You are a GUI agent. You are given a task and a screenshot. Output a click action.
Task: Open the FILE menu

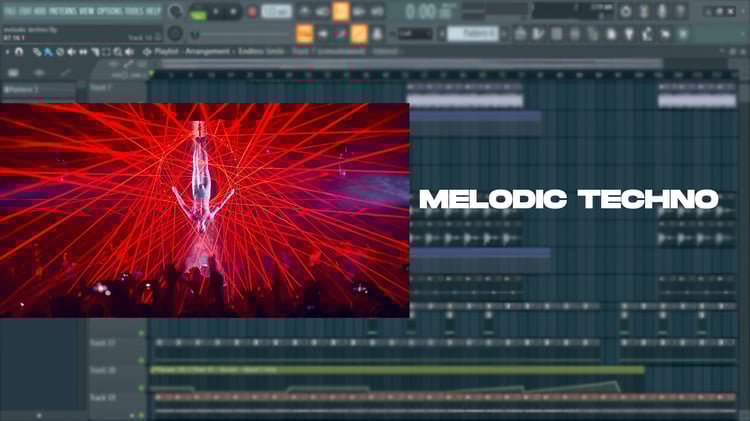(10, 11)
